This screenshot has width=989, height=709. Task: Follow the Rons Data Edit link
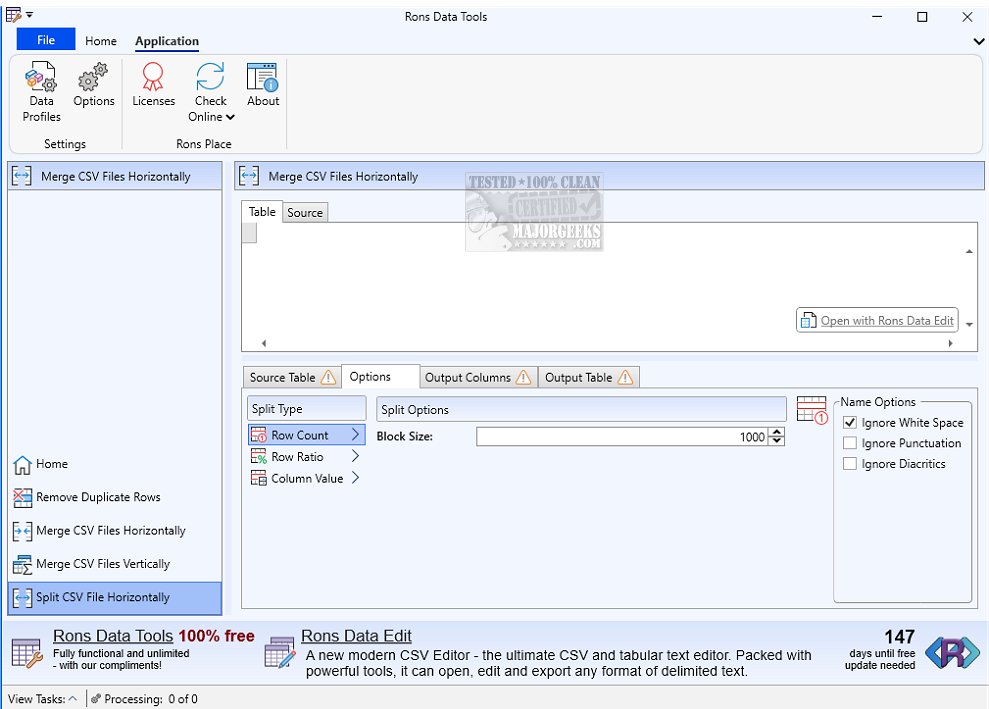coord(356,636)
